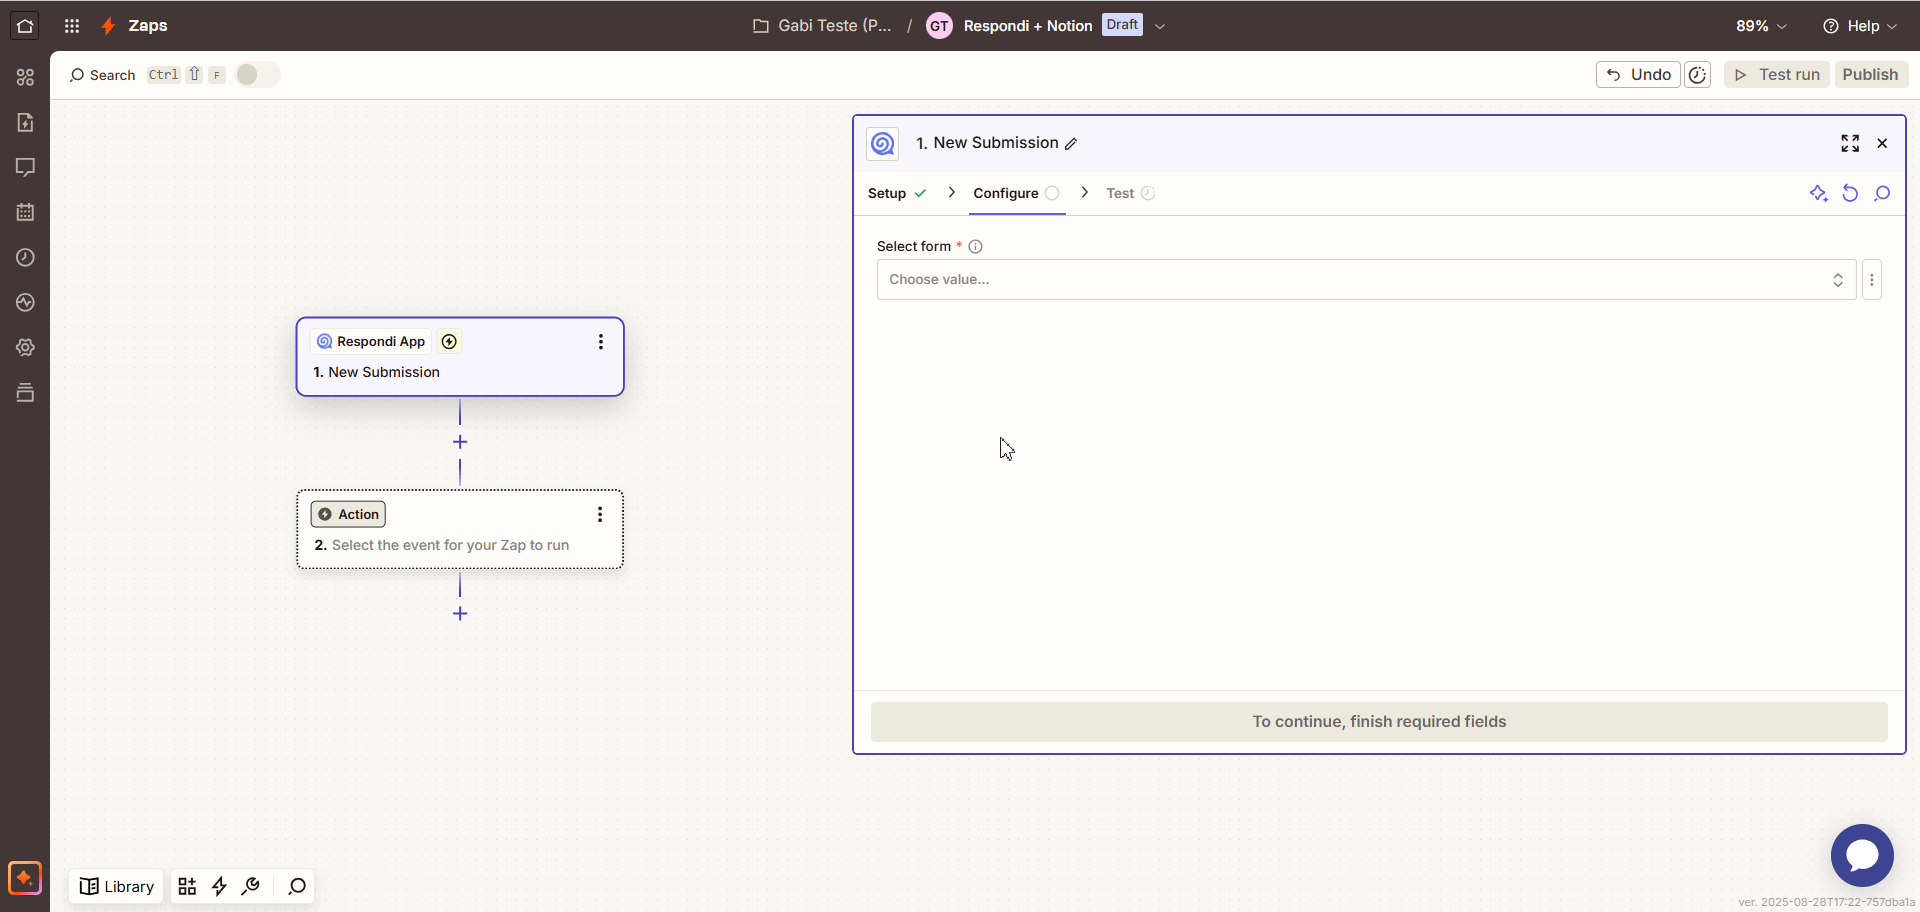Image resolution: width=1920 pixels, height=912 pixels.
Task: Click the search icon in step panel
Action: (1882, 193)
